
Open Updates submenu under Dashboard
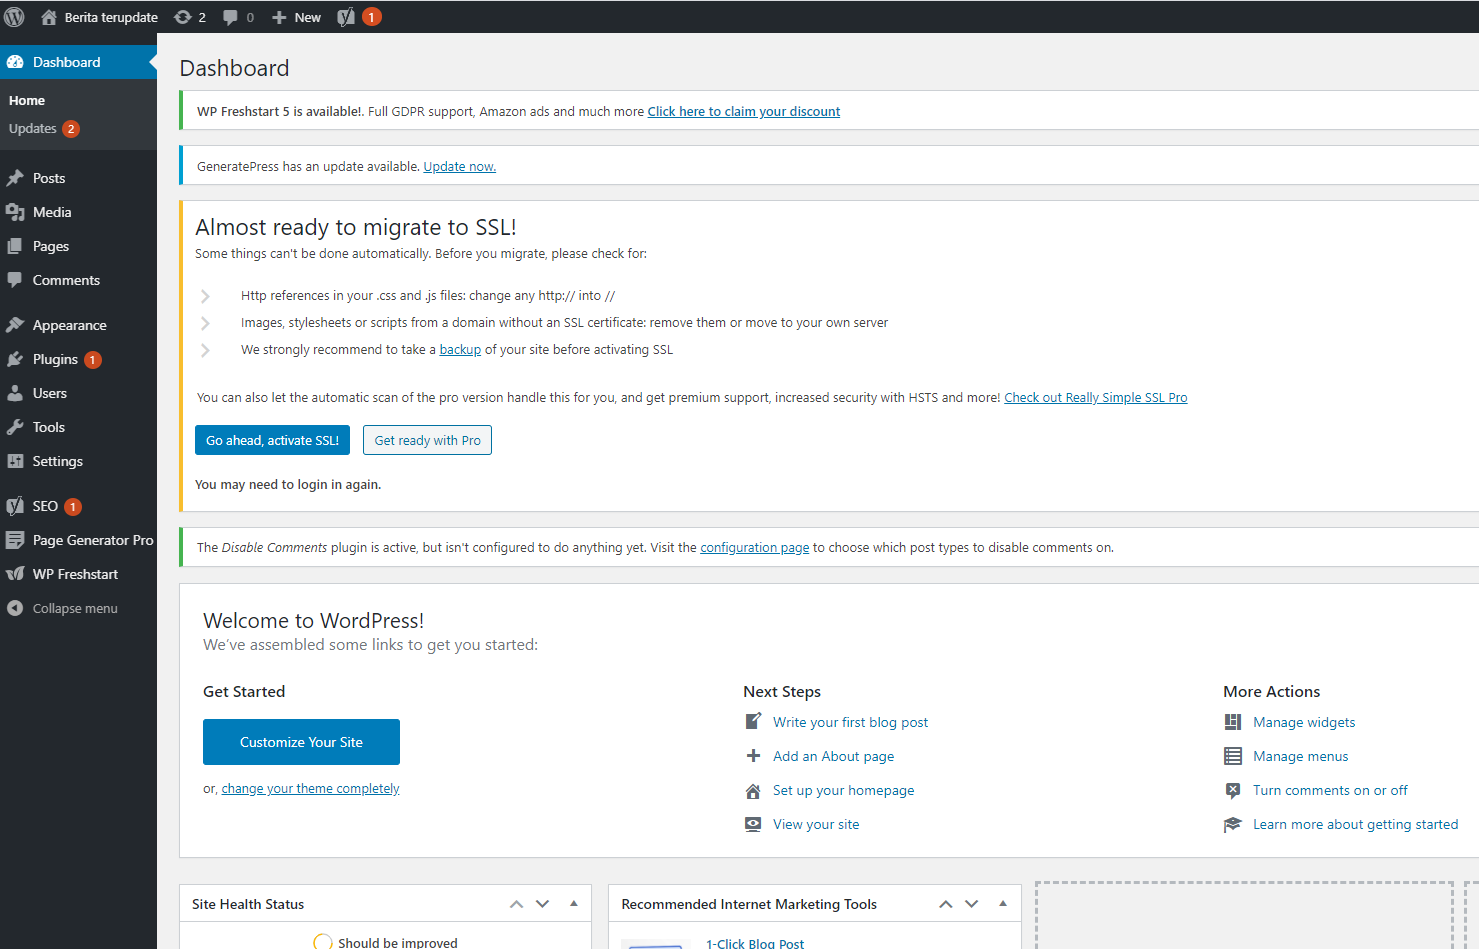[33, 129]
